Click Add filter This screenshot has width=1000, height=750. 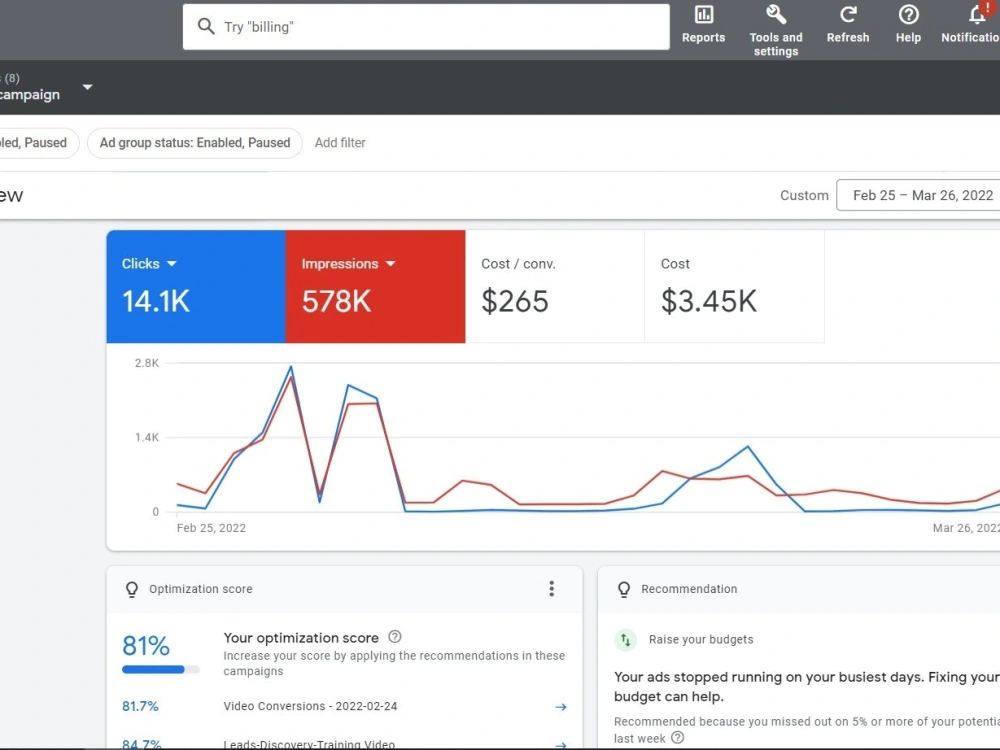340,143
